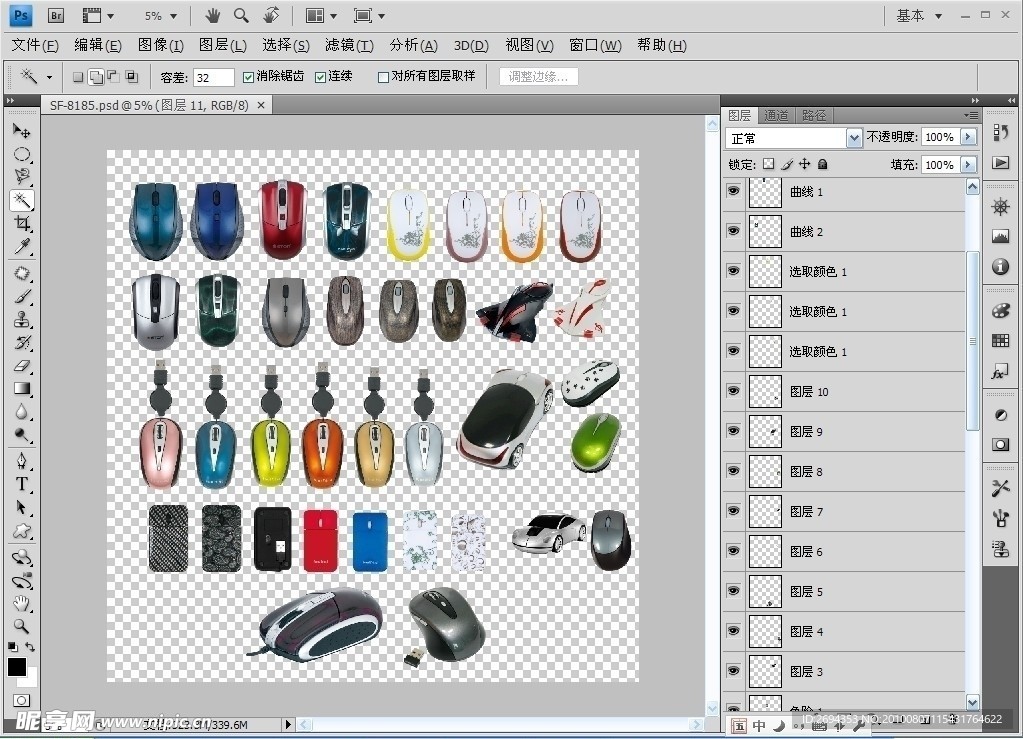Screen dimensions: 1023x739
Task: Select the Pen tool
Action: [22, 461]
